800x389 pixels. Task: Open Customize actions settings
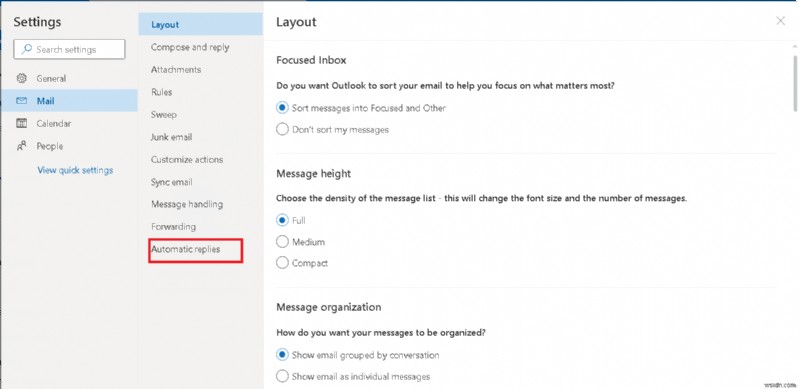pyautogui.click(x=187, y=159)
